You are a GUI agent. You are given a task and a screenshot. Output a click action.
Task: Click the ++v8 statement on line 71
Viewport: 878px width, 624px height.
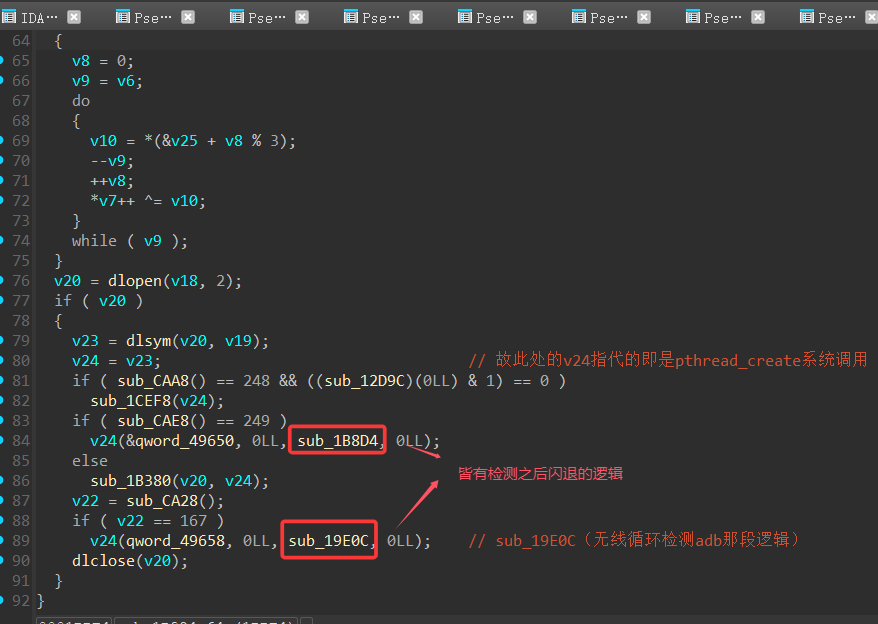click(112, 181)
